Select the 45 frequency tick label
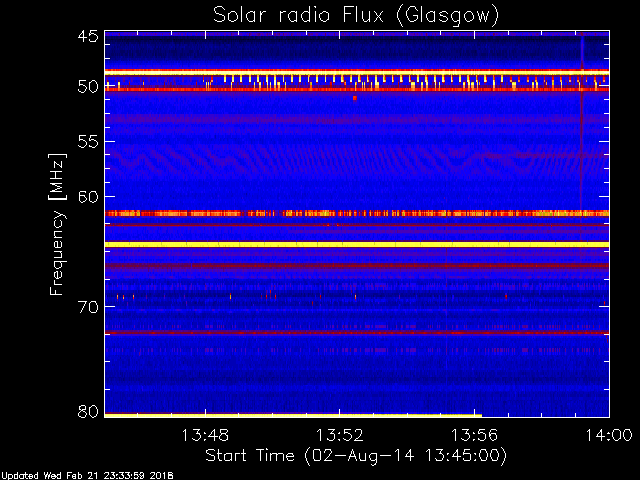Screen dimensions: 640x480 coord(88,37)
